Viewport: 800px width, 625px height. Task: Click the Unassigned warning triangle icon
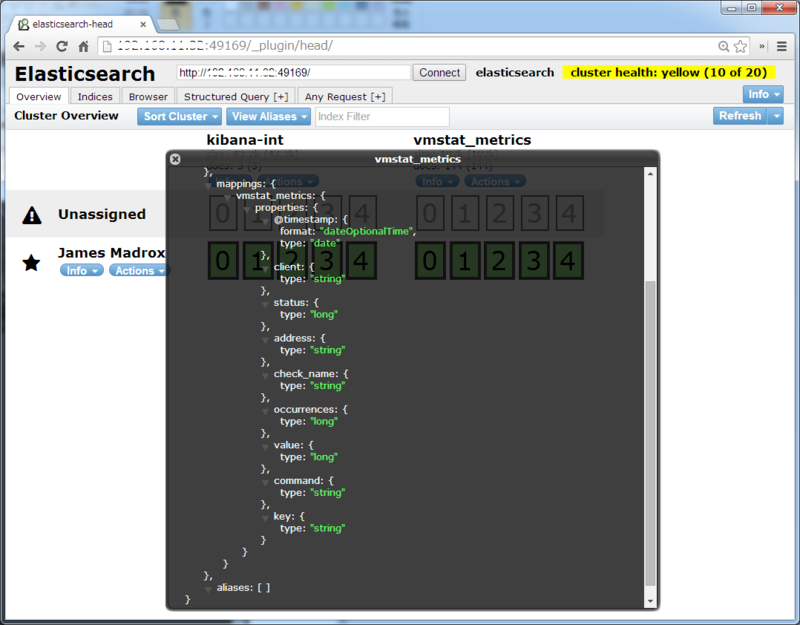coord(31,213)
